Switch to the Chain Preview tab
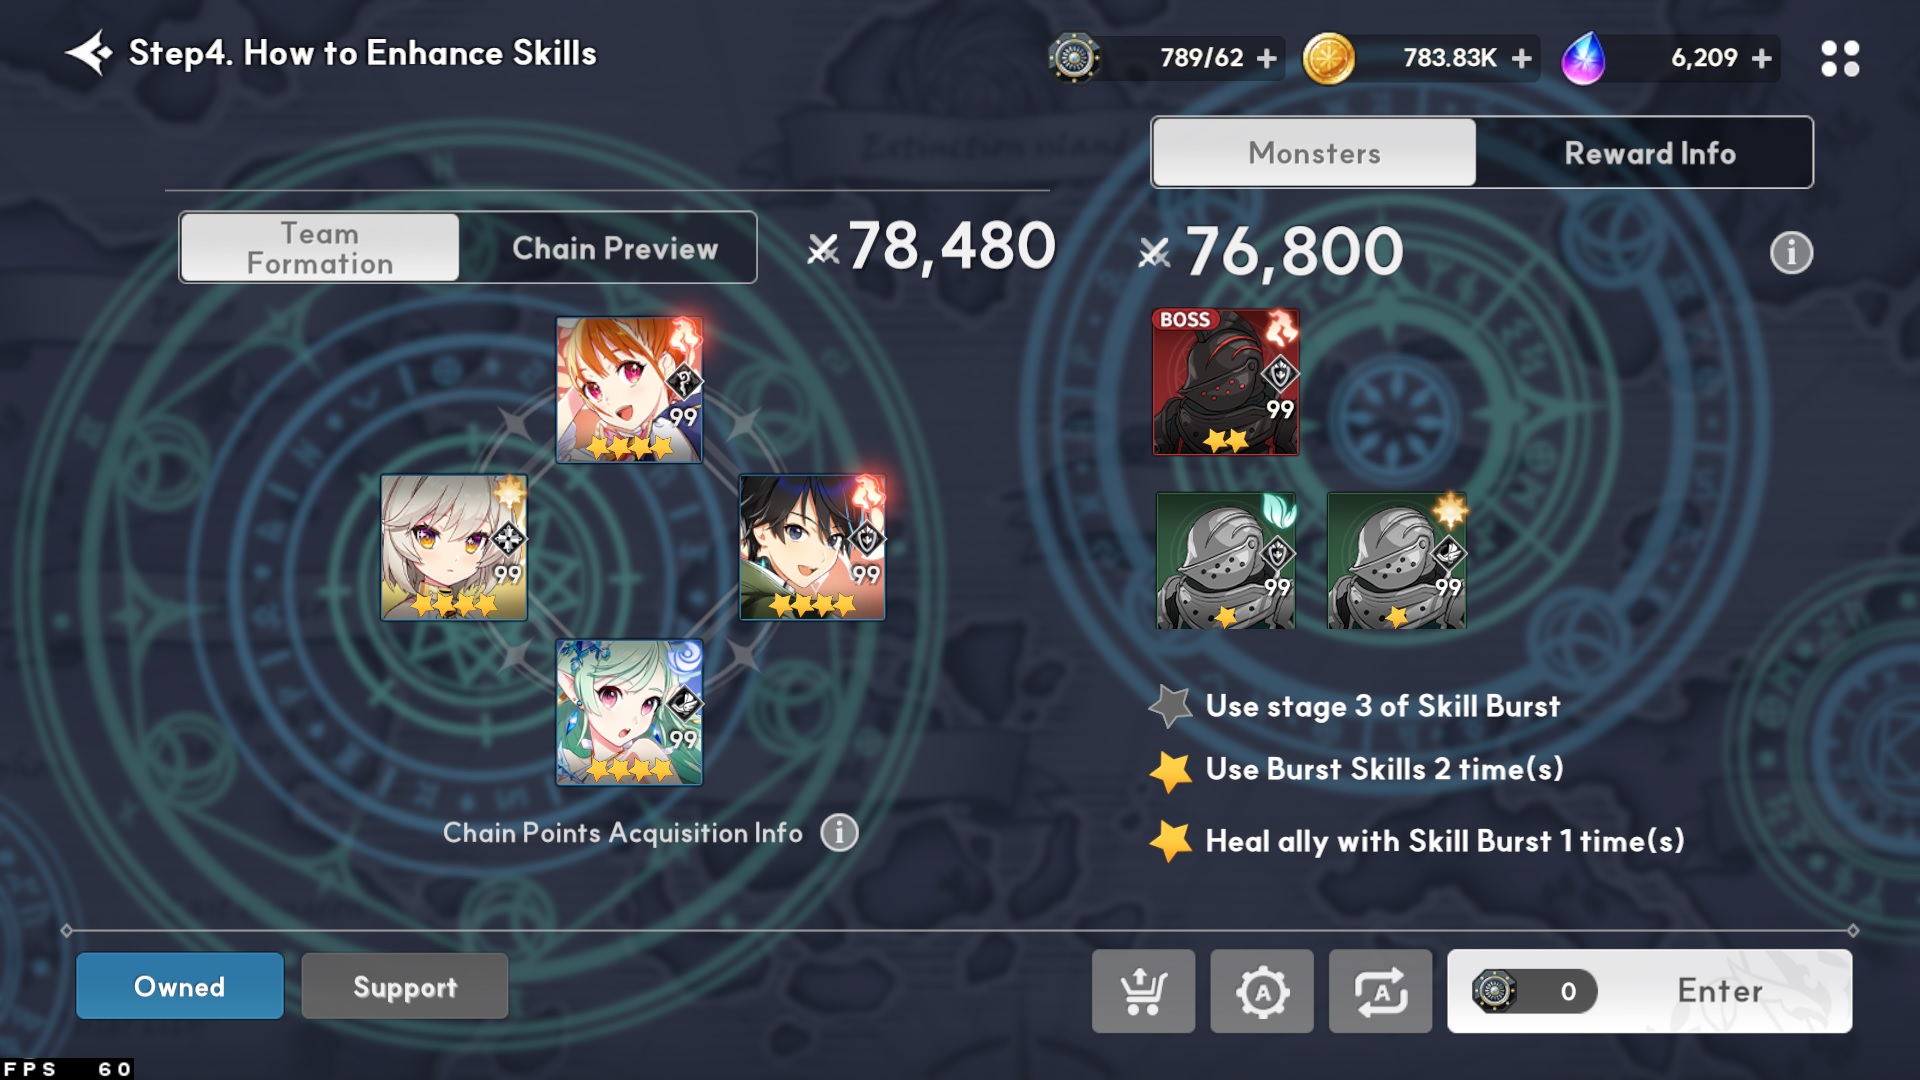This screenshot has width=1920, height=1080. [x=615, y=247]
